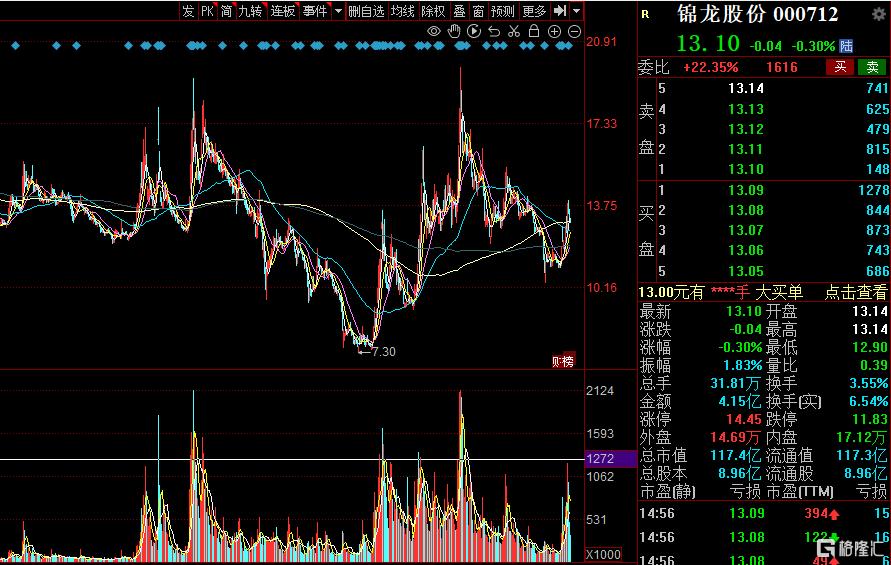Click the 跌停 price 11.83
The image size is (891, 565).
[869, 419]
